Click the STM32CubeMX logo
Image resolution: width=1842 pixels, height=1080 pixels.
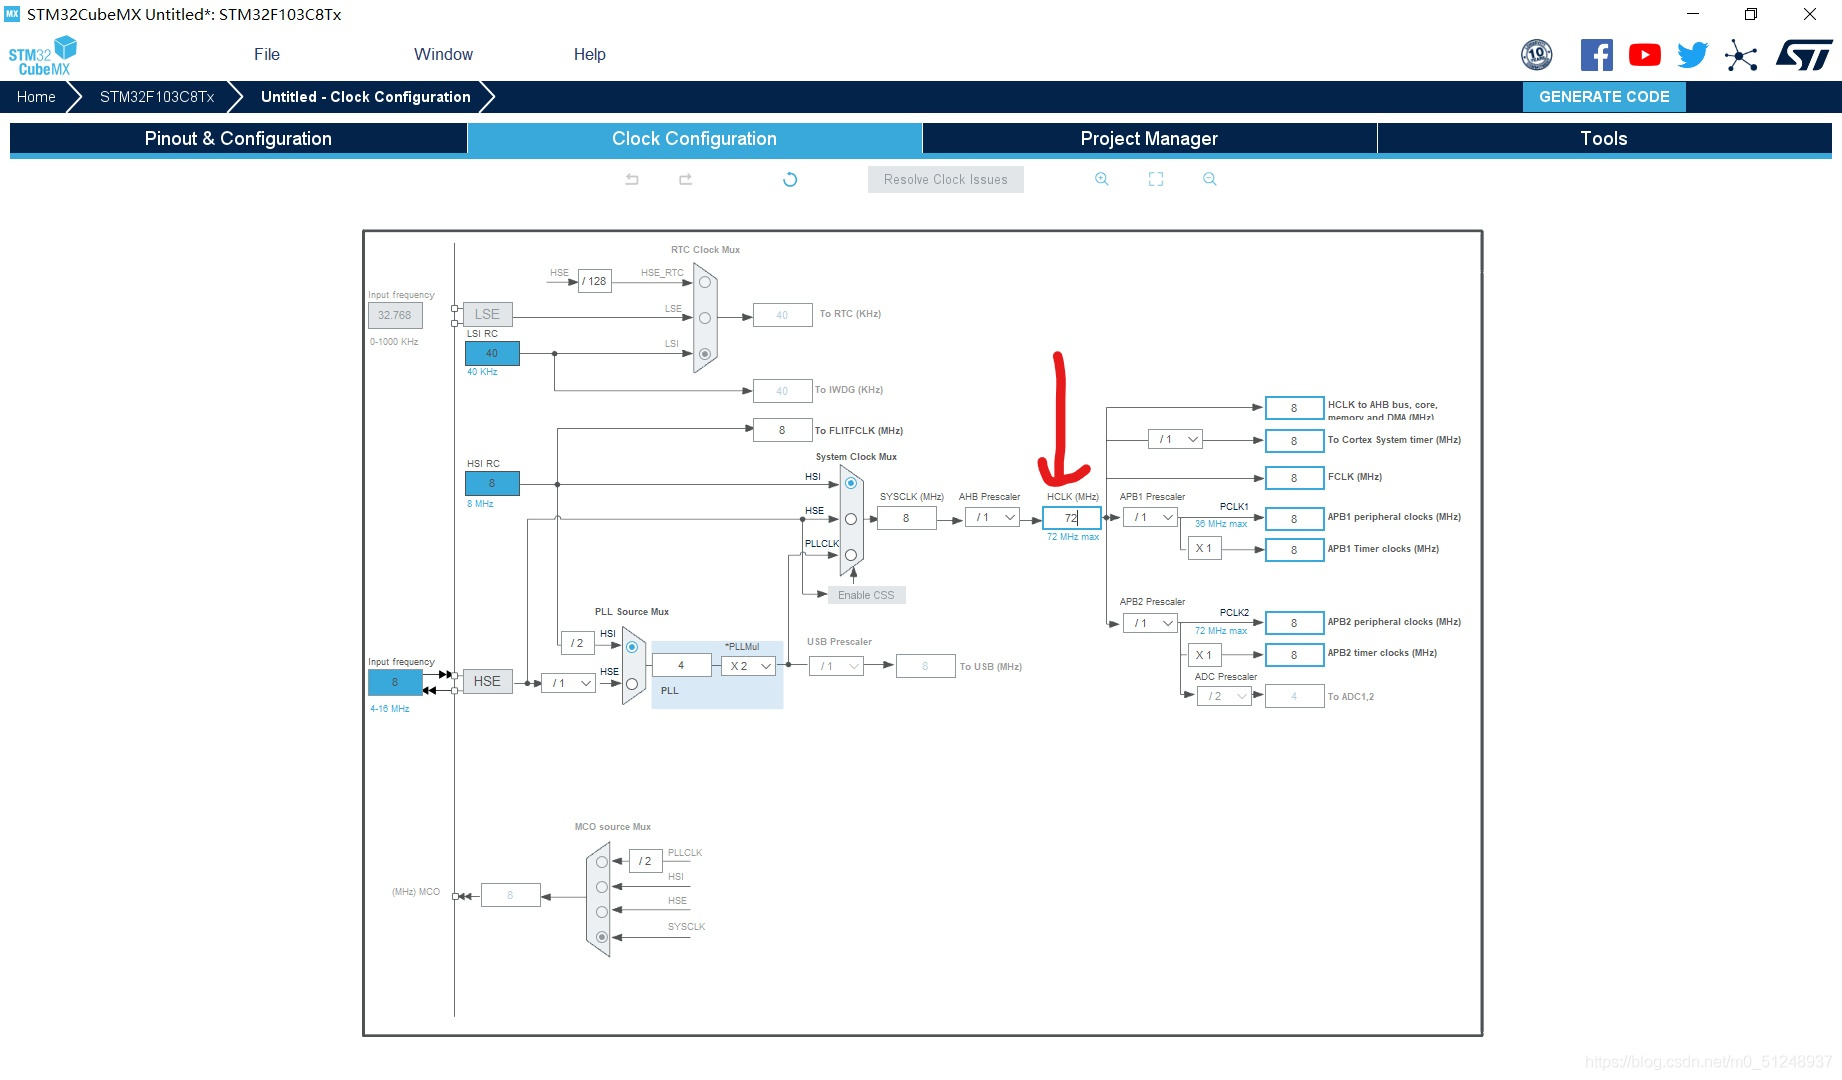click(x=43, y=56)
